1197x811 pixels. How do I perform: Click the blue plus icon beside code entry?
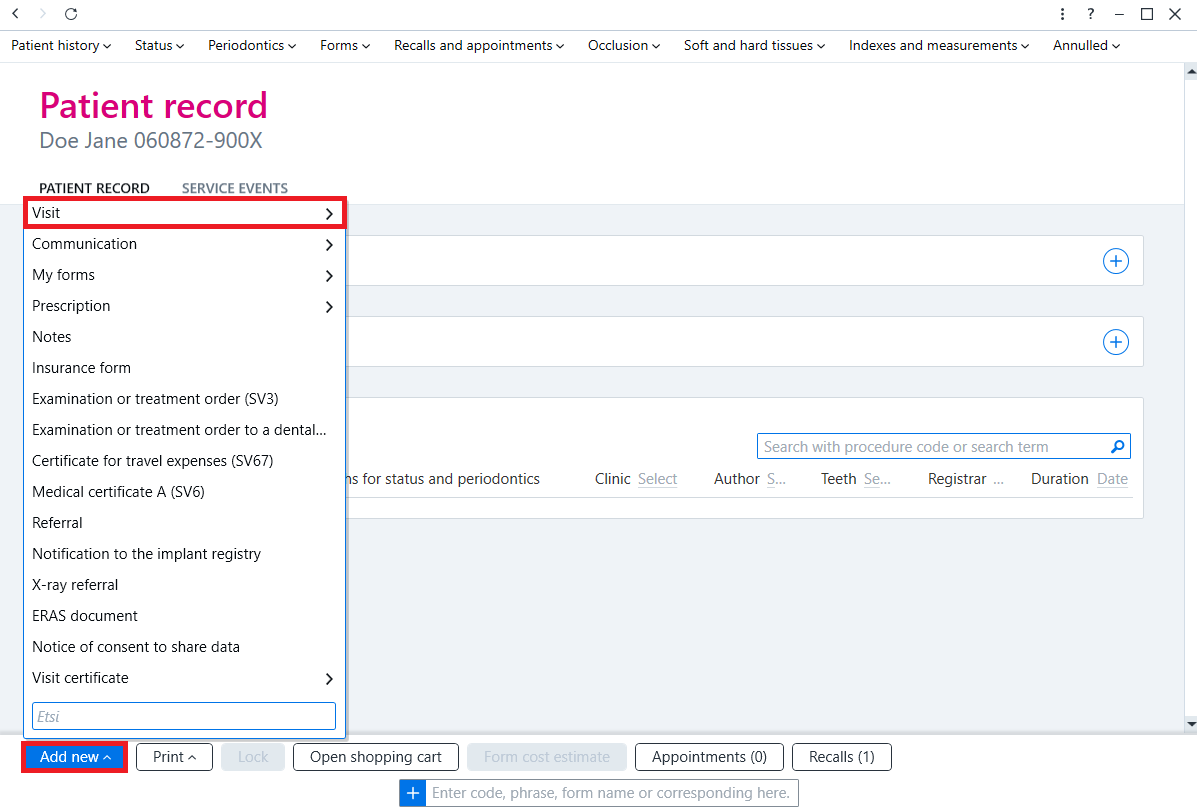412,793
